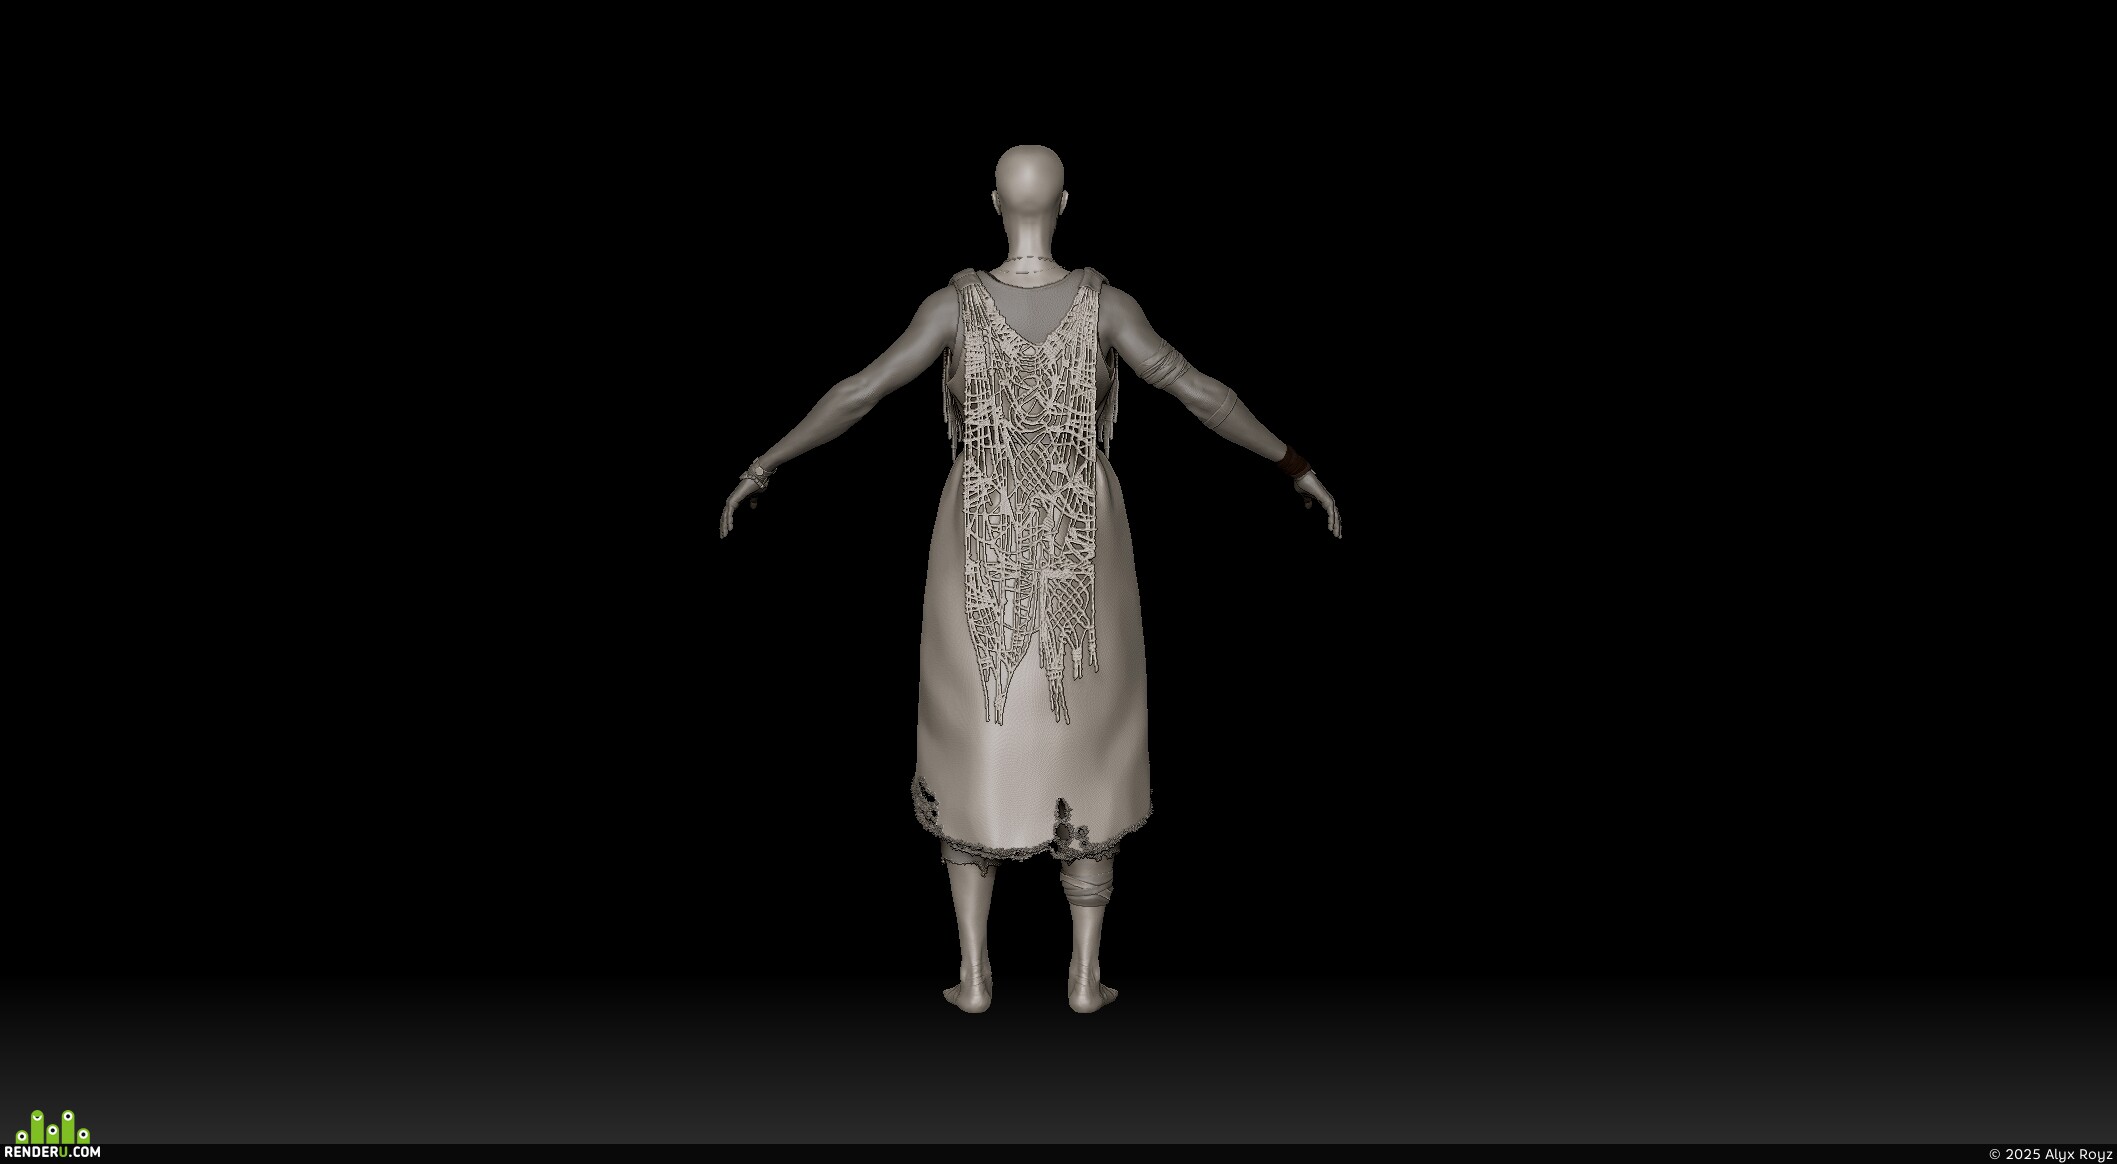Select the model's right foot
The image size is (2117, 1164).
[1090, 996]
